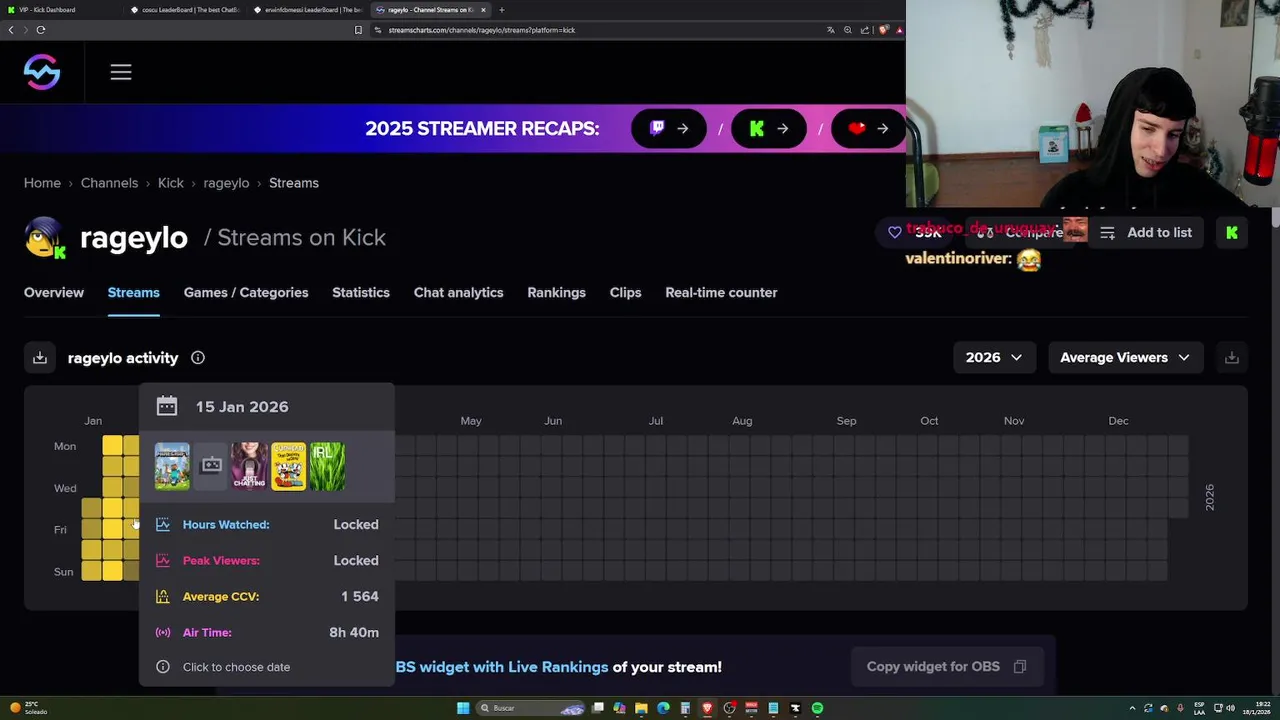The image size is (1280, 720).
Task: Select the Sunday first yellow activity cell
Action: click(91, 571)
